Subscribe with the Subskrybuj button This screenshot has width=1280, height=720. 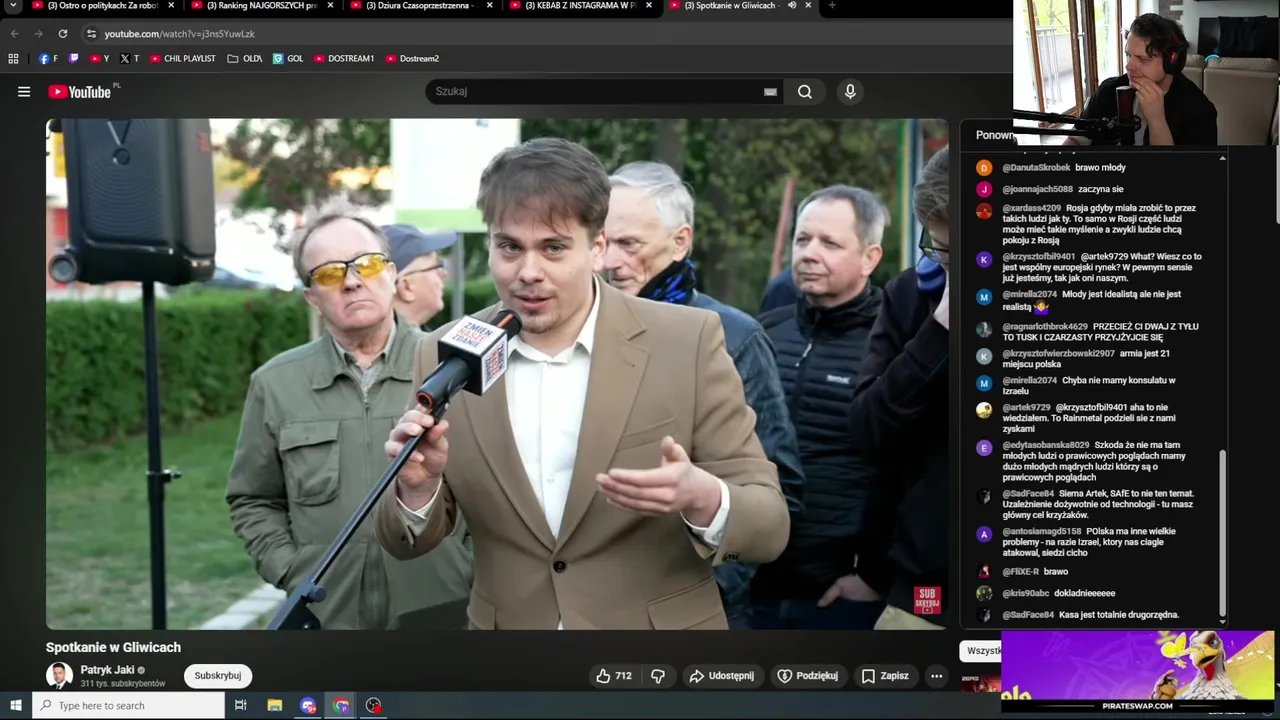click(218, 676)
